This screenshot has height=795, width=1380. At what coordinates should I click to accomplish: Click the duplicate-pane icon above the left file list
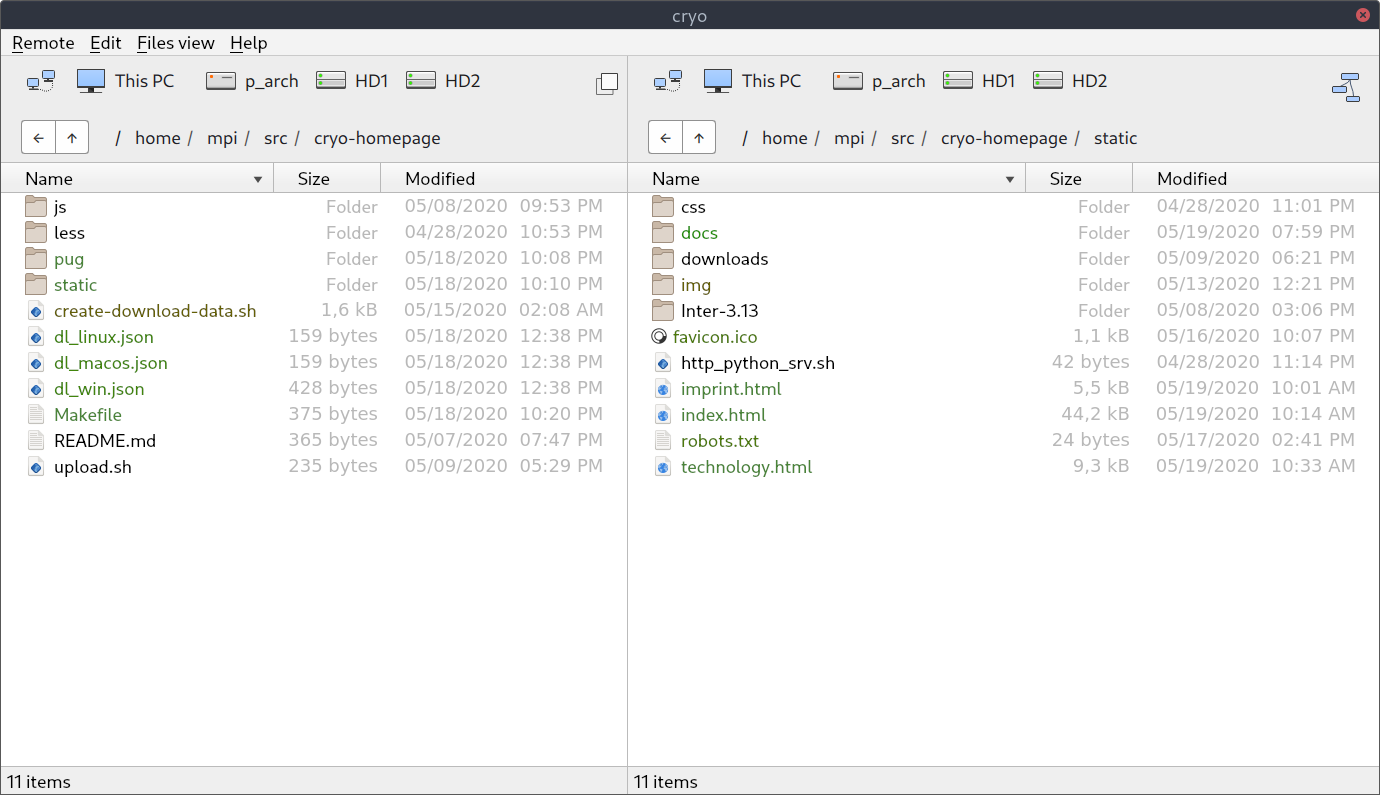607,84
